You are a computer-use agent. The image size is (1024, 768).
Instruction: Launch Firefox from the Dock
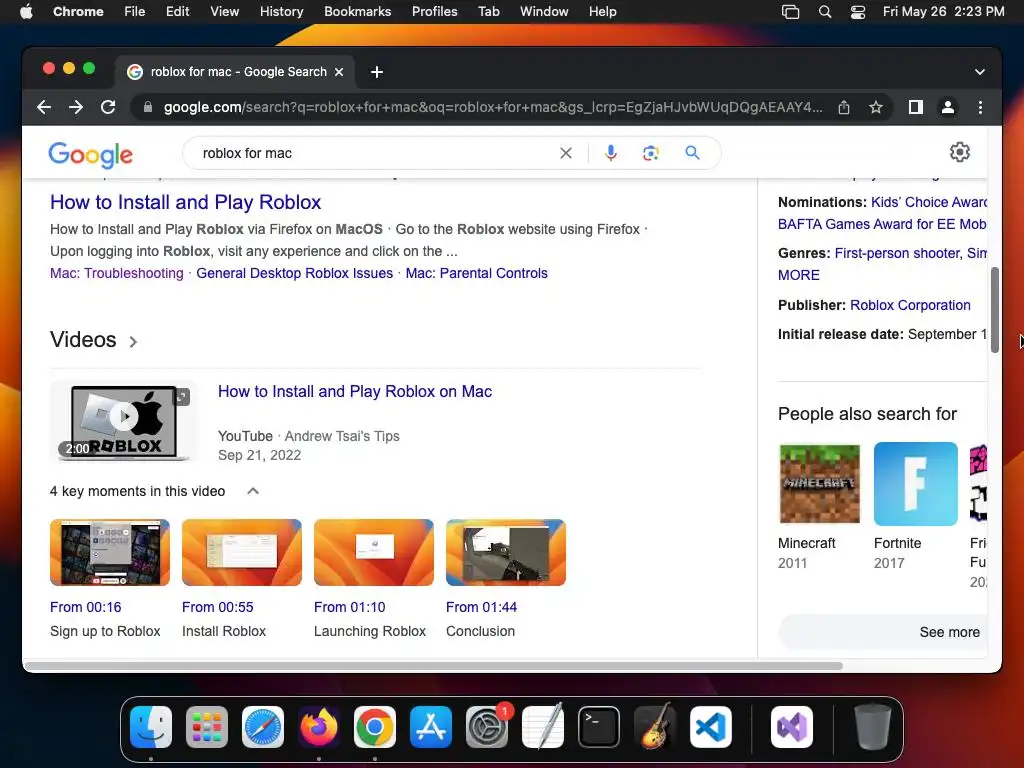[x=319, y=727]
